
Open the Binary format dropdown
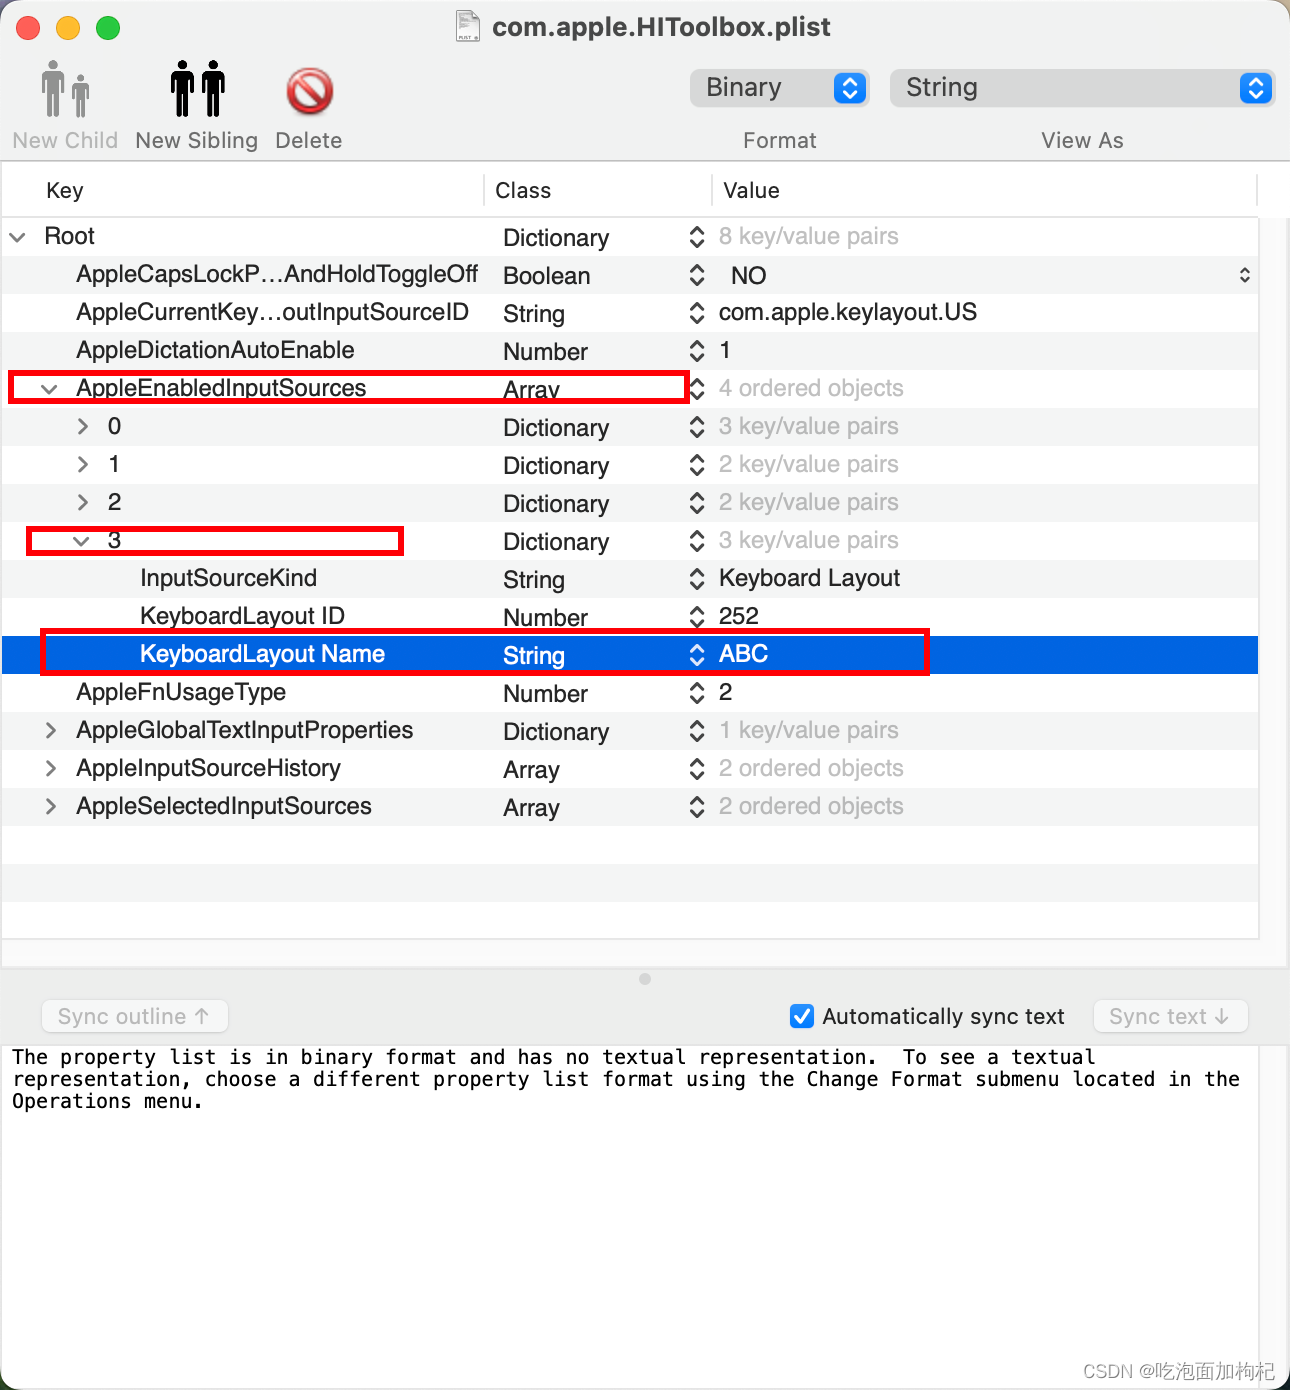(x=779, y=88)
